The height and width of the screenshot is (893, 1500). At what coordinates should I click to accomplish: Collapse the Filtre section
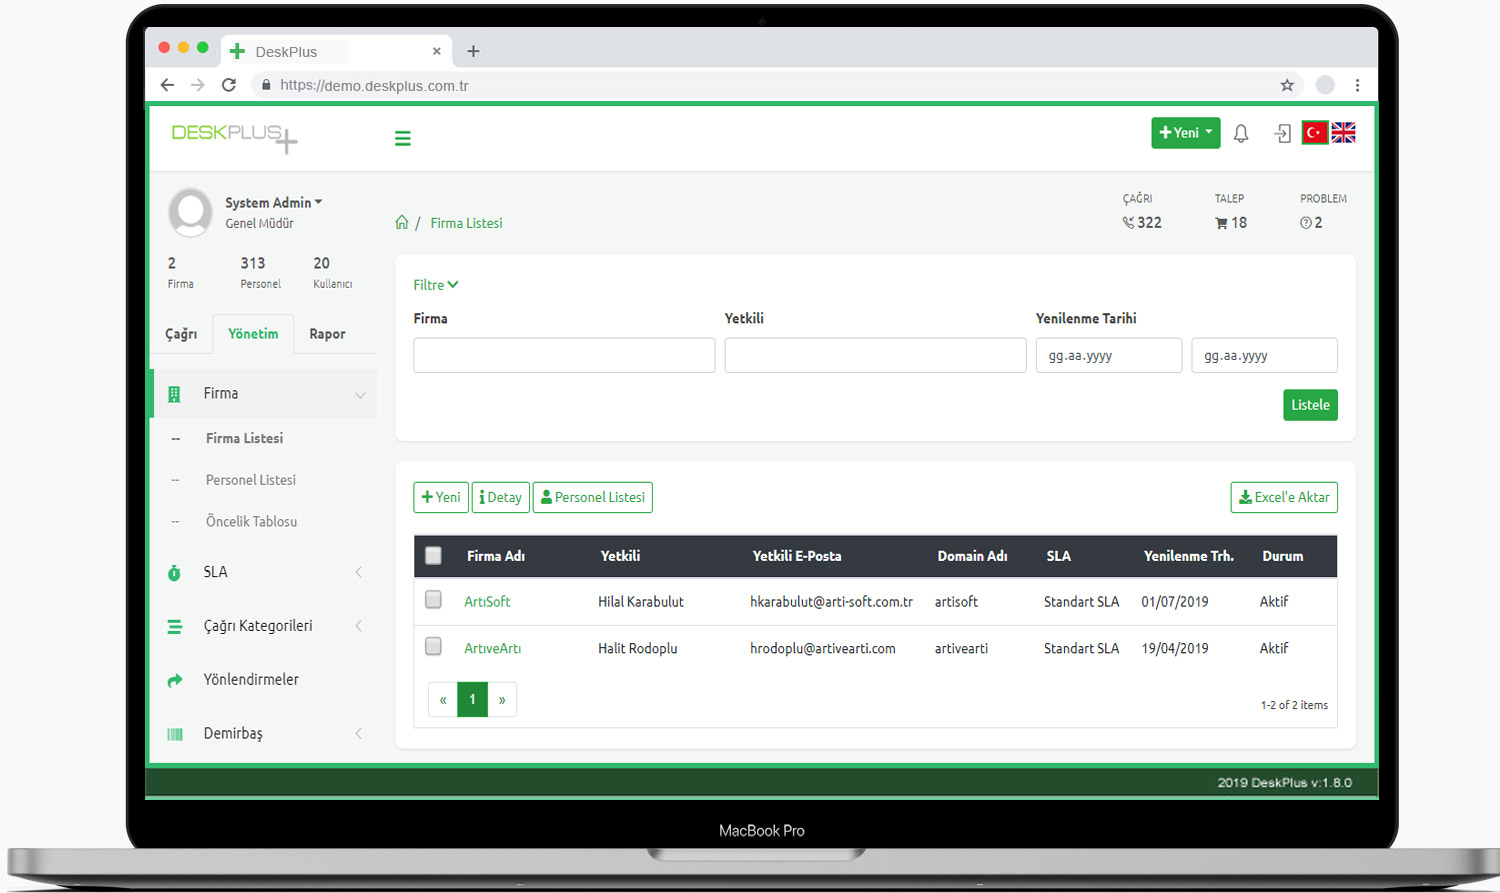(x=436, y=285)
